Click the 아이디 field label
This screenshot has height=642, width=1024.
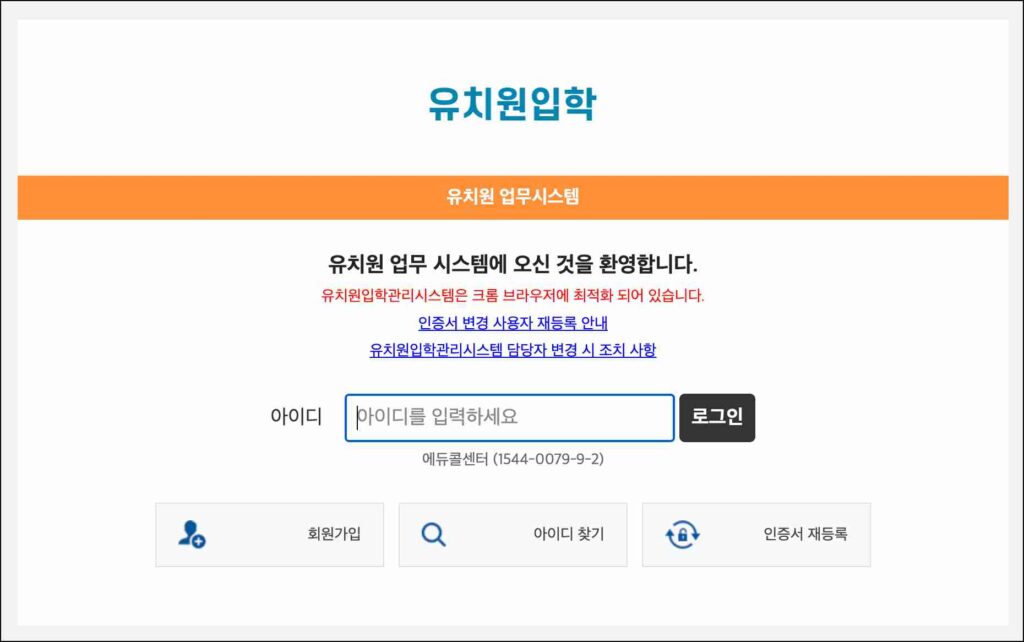(x=296, y=418)
